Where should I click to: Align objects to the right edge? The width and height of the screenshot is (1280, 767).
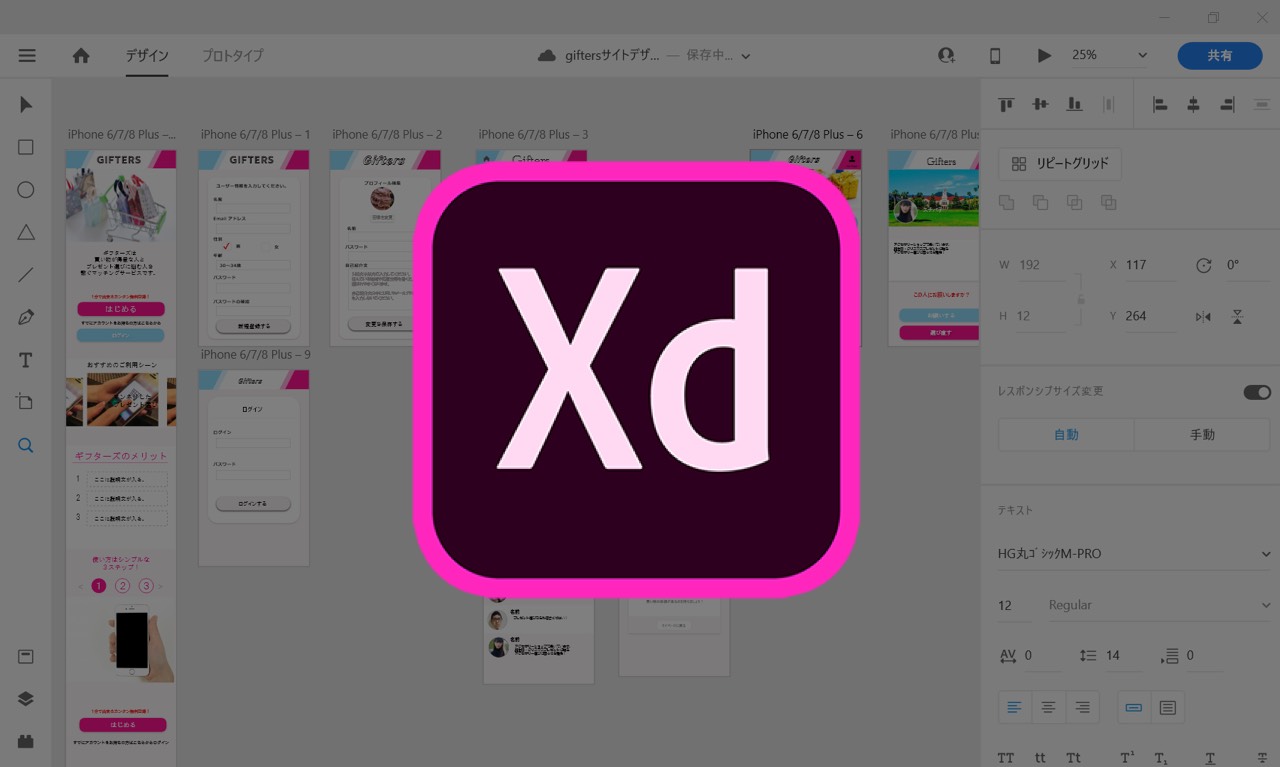tap(1227, 104)
